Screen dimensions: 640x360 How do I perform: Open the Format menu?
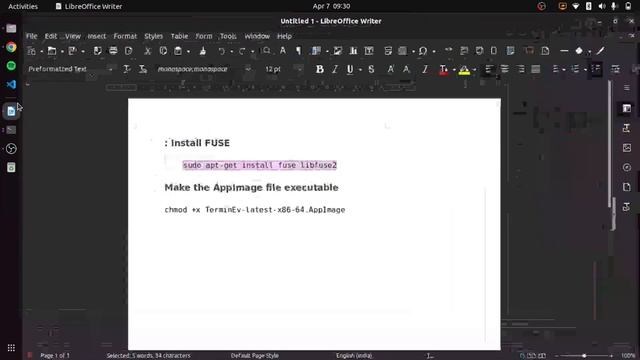click(125, 36)
